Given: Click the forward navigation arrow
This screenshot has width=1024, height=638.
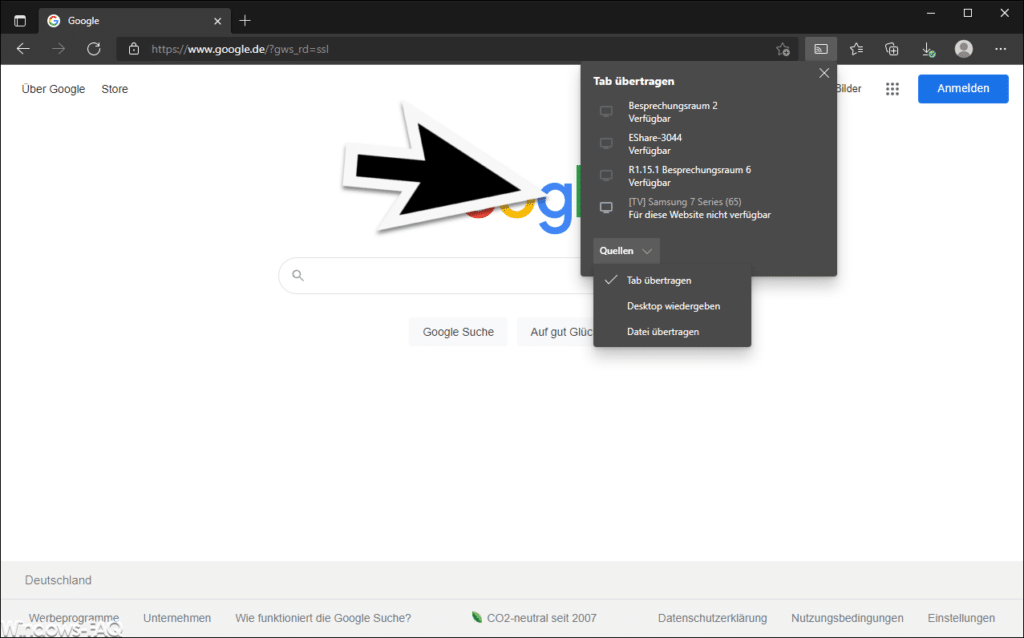Looking at the screenshot, I should pyautogui.click(x=59, y=49).
